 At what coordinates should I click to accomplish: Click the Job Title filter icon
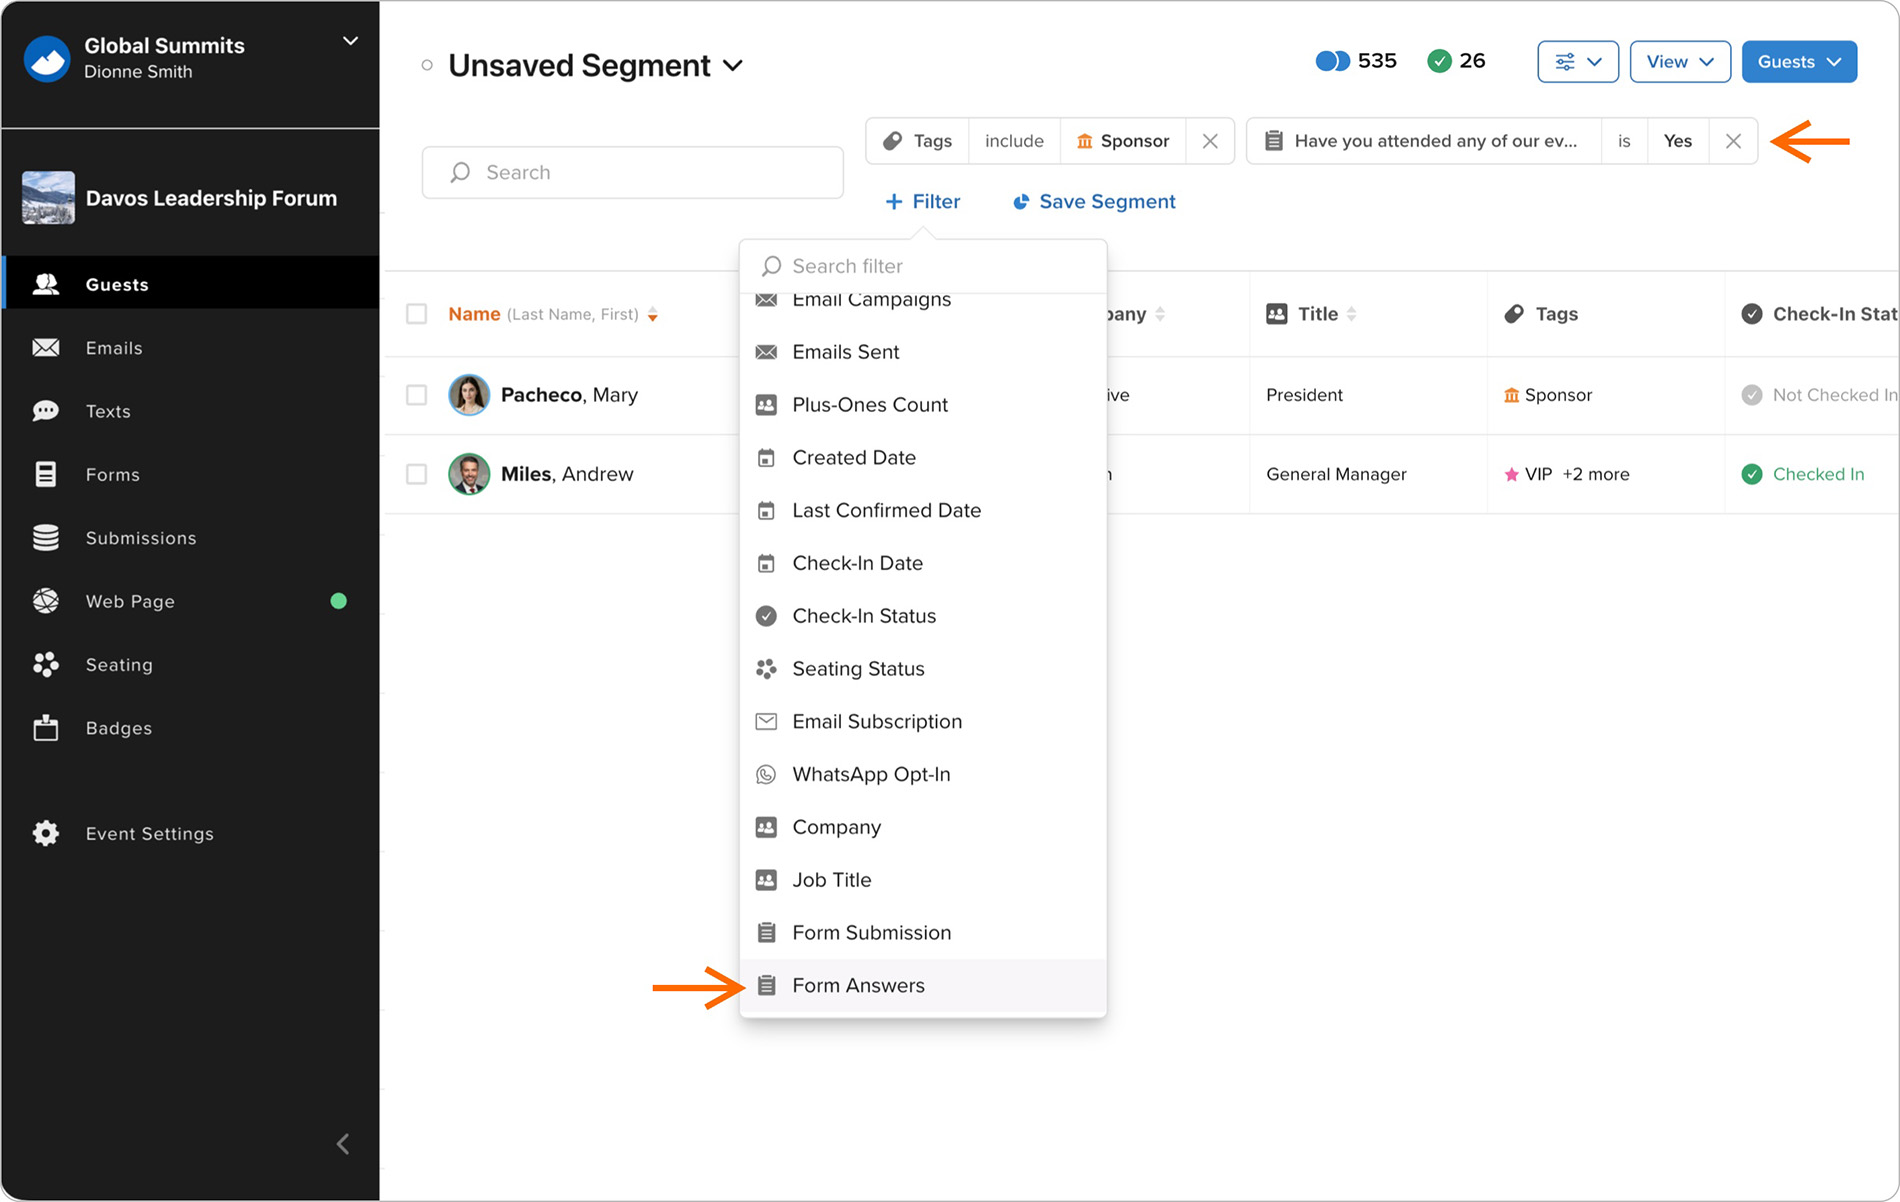[766, 880]
